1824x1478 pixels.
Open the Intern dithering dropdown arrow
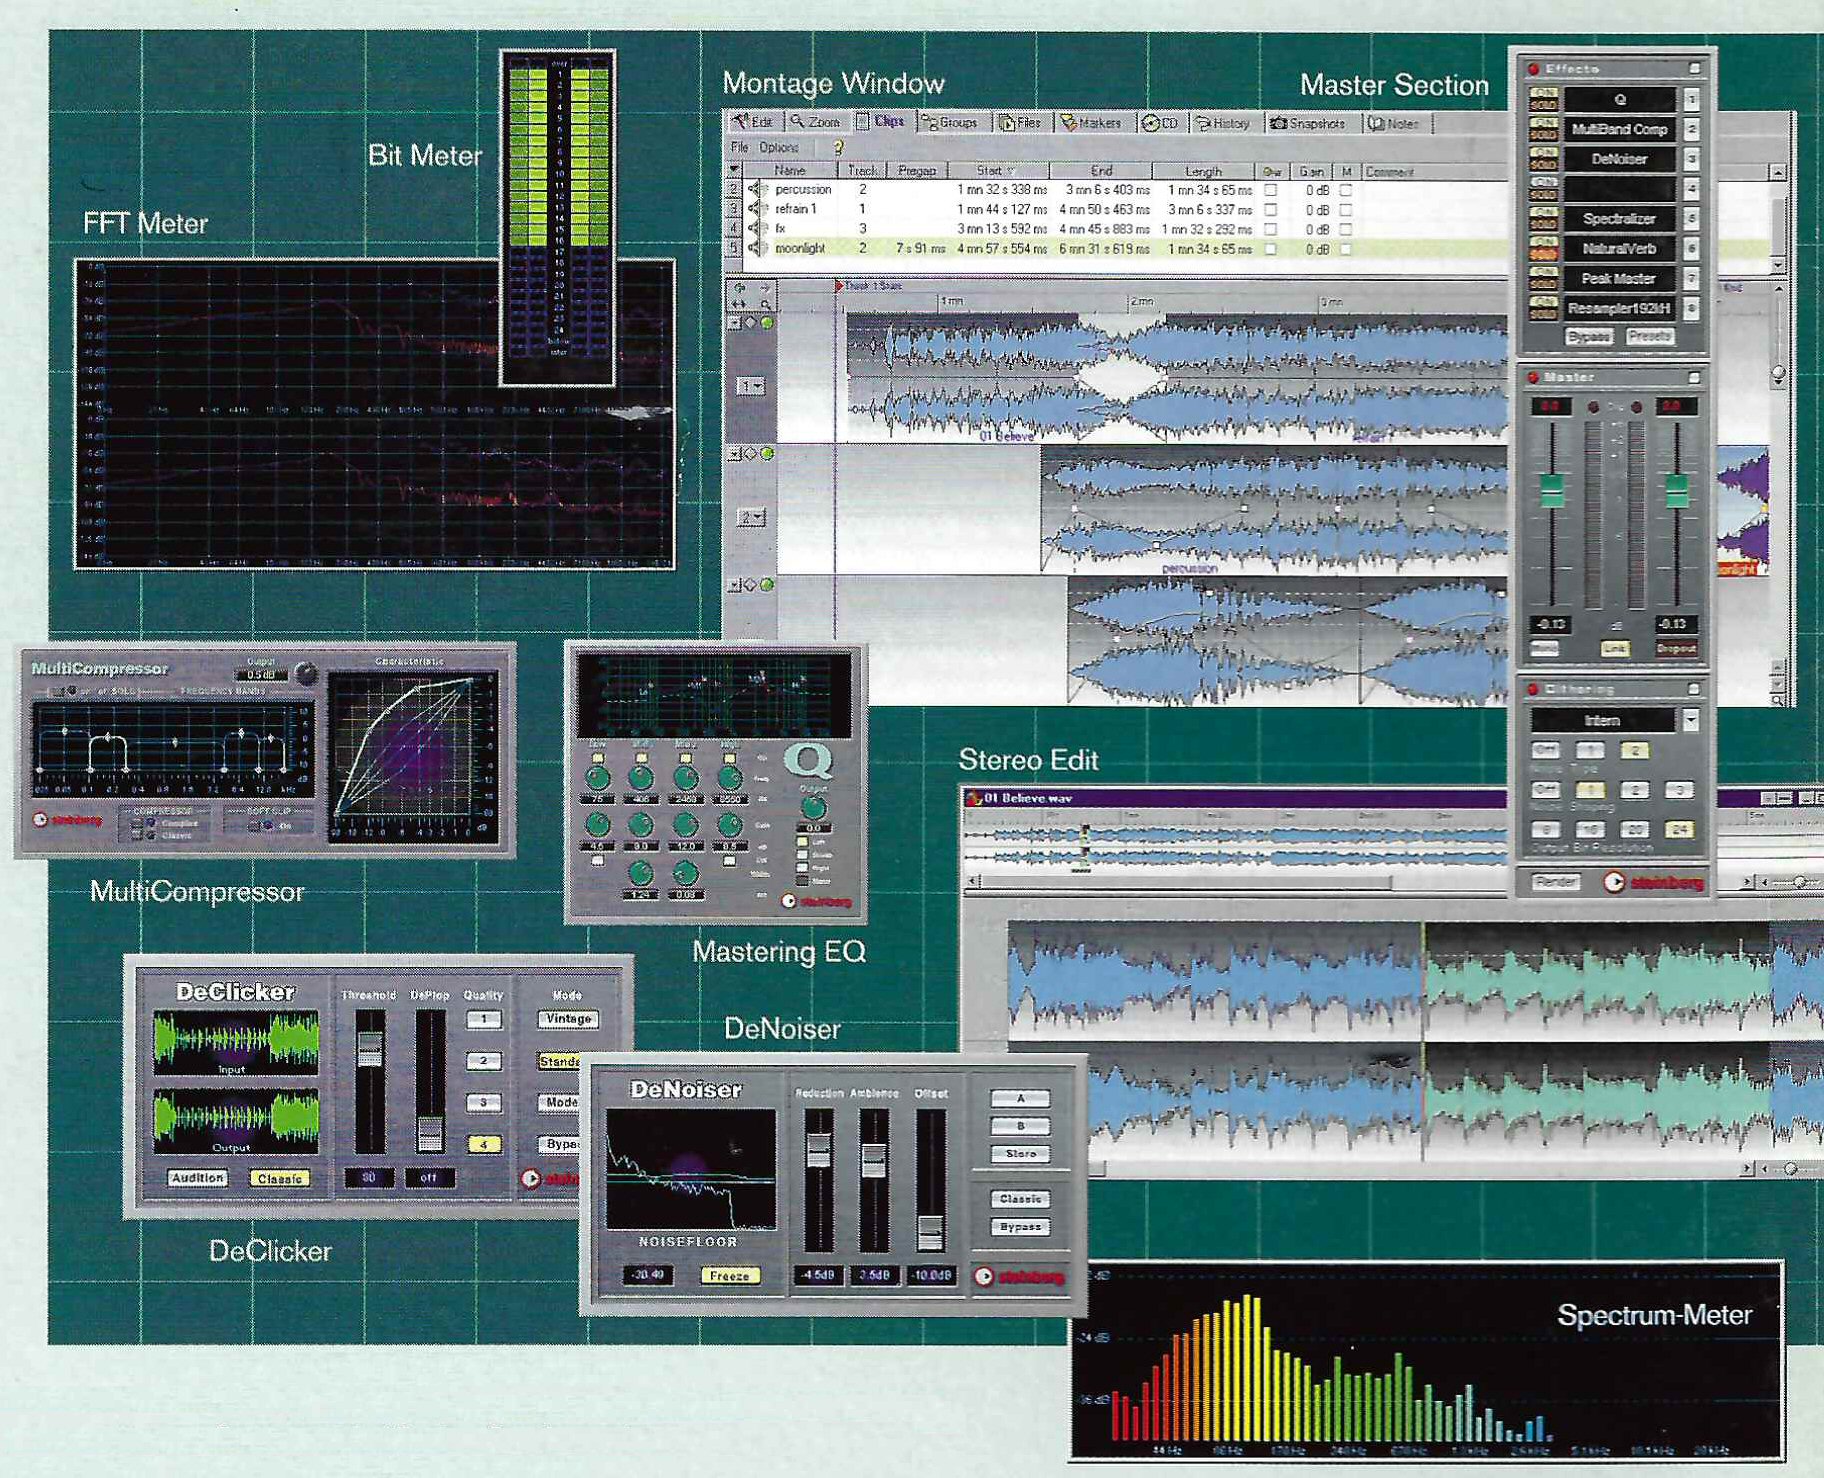1690,720
